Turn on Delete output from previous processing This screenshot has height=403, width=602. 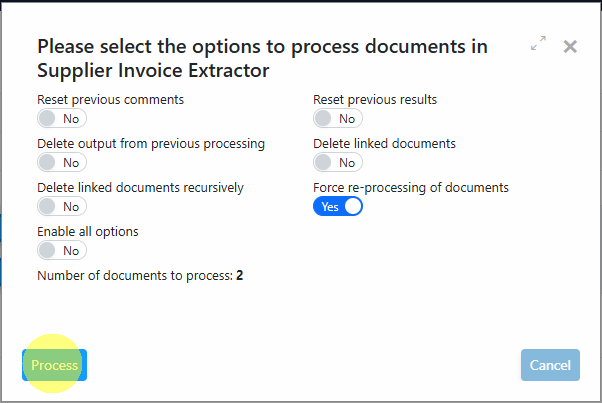(x=62, y=162)
